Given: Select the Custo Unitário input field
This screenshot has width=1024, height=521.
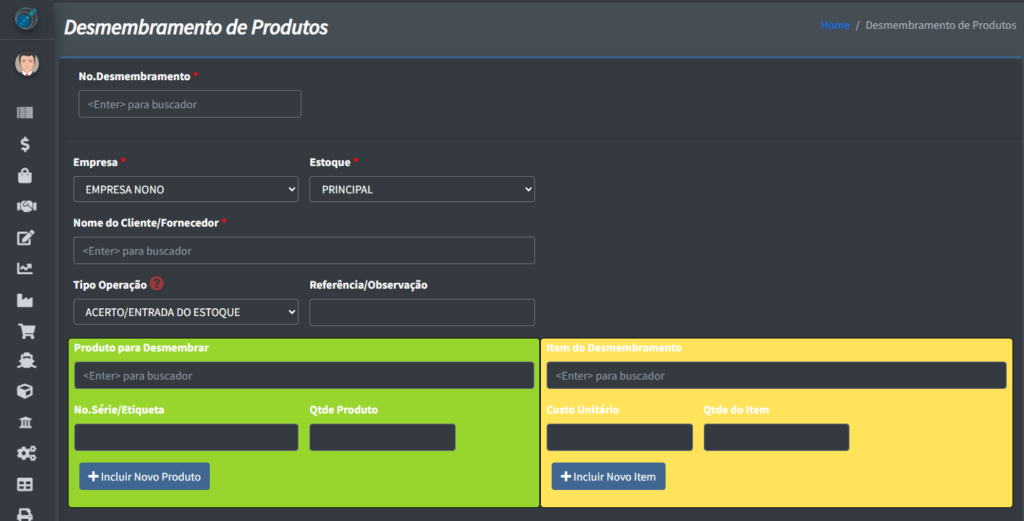Looking at the screenshot, I should 619,437.
